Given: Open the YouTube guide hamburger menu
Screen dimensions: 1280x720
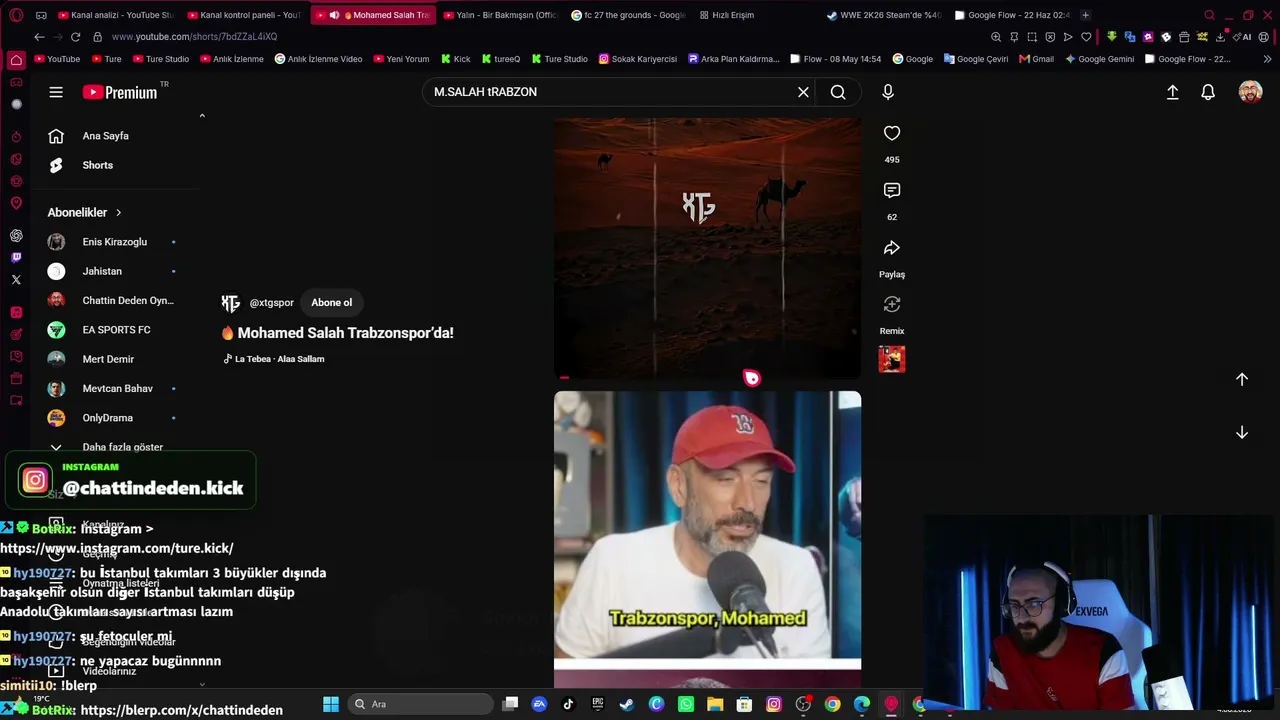Looking at the screenshot, I should click(56, 92).
